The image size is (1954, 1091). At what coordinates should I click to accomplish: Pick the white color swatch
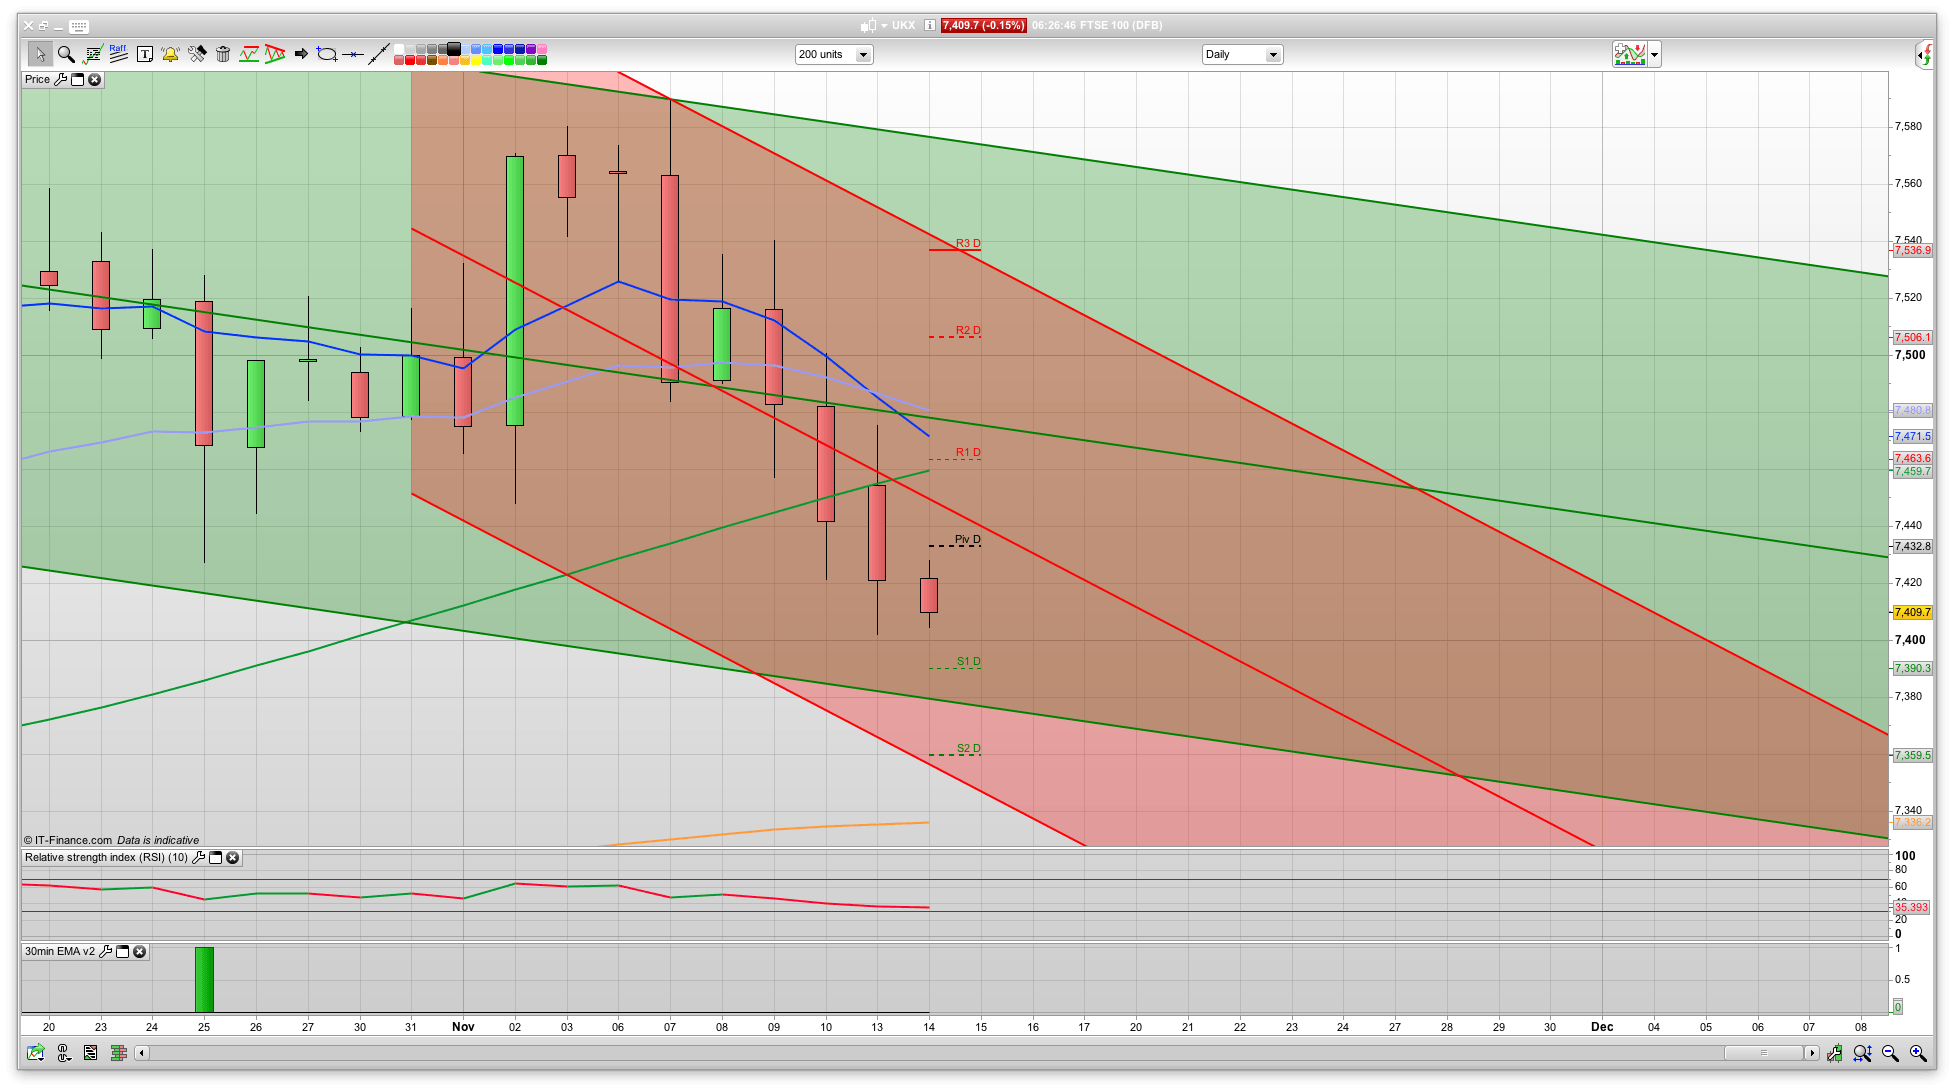tap(399, 49)
